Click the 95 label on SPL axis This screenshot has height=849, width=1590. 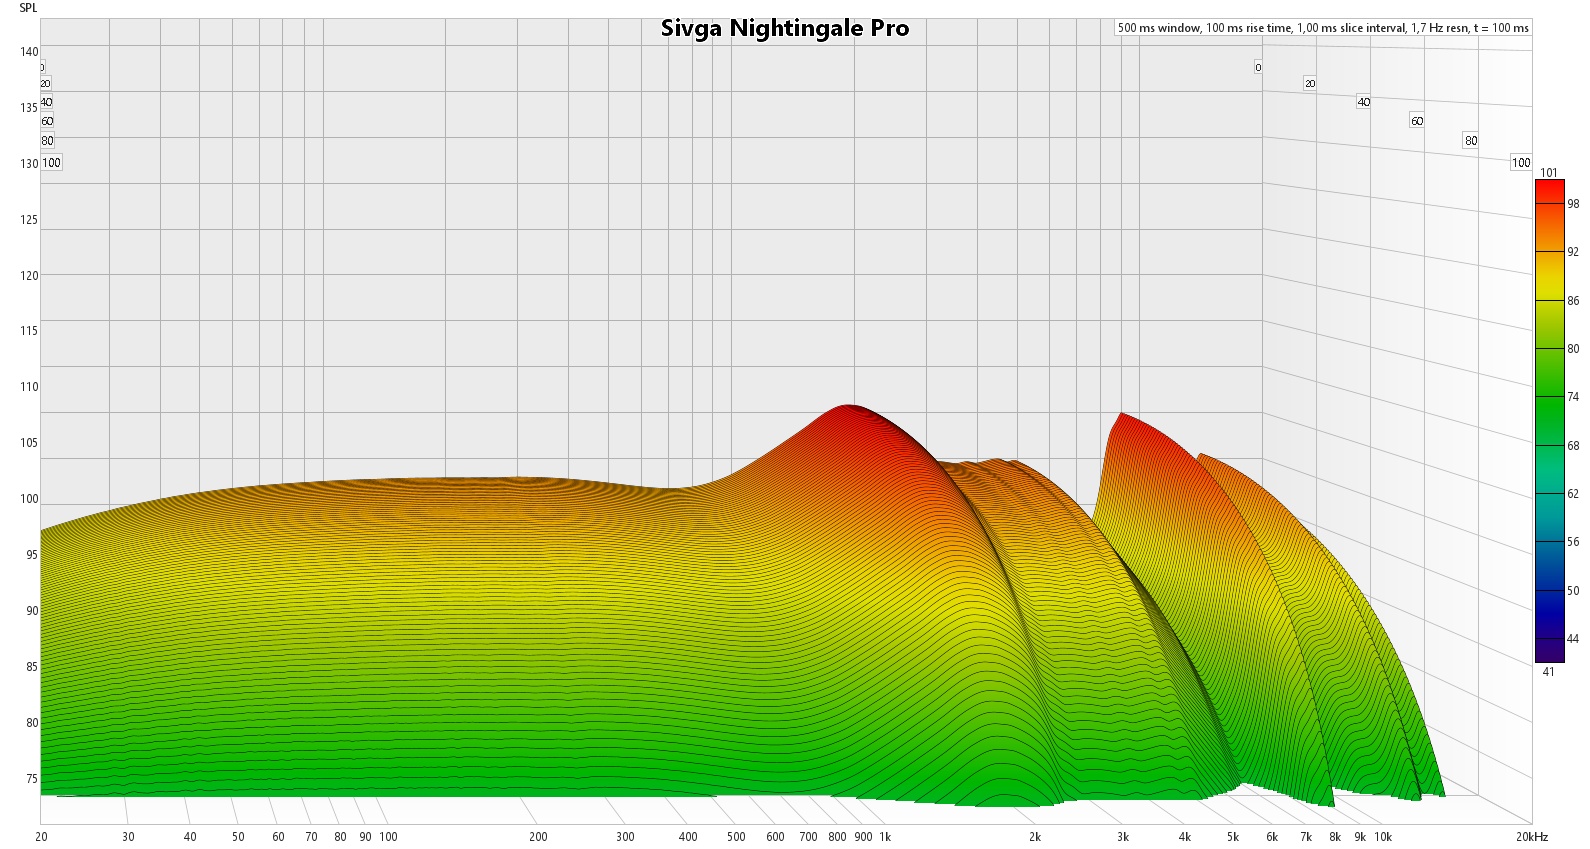(32, 555)
